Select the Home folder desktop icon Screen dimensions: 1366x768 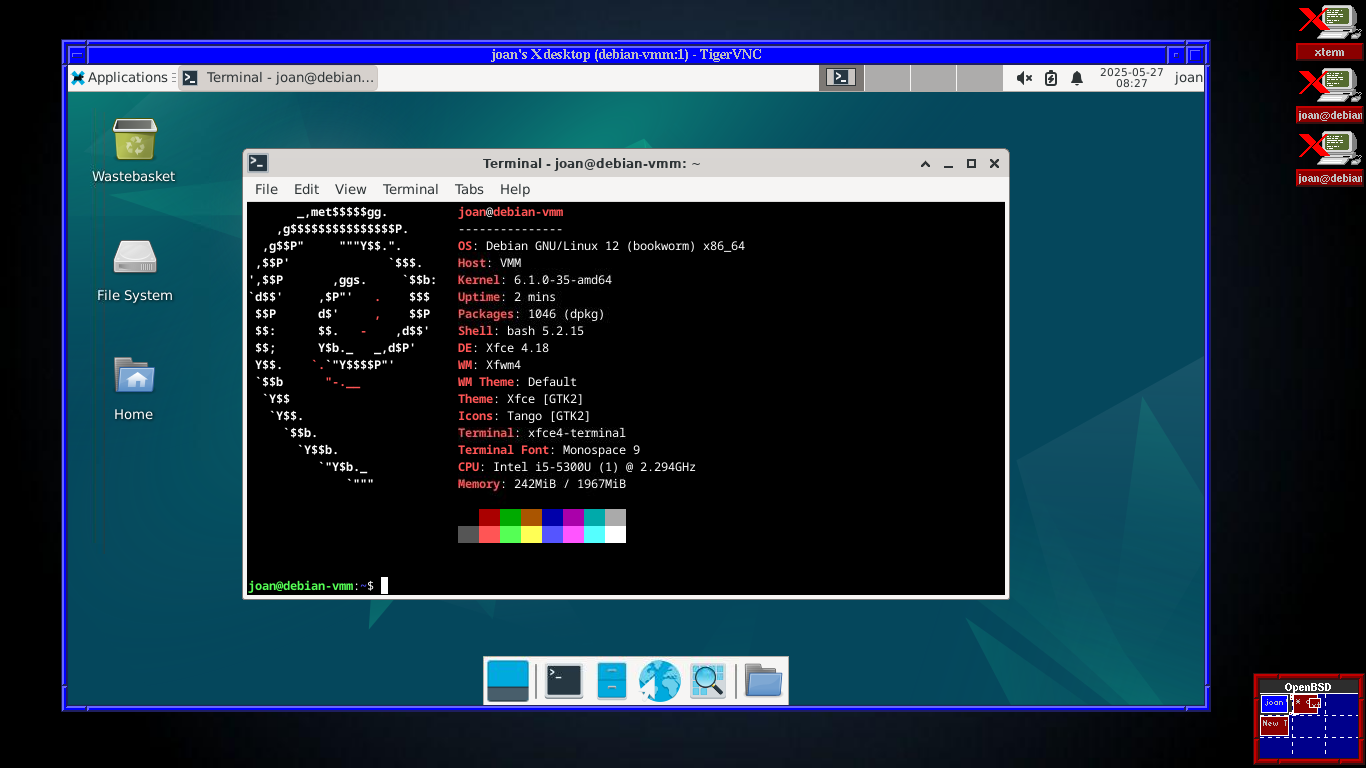(x=134, y=389)
